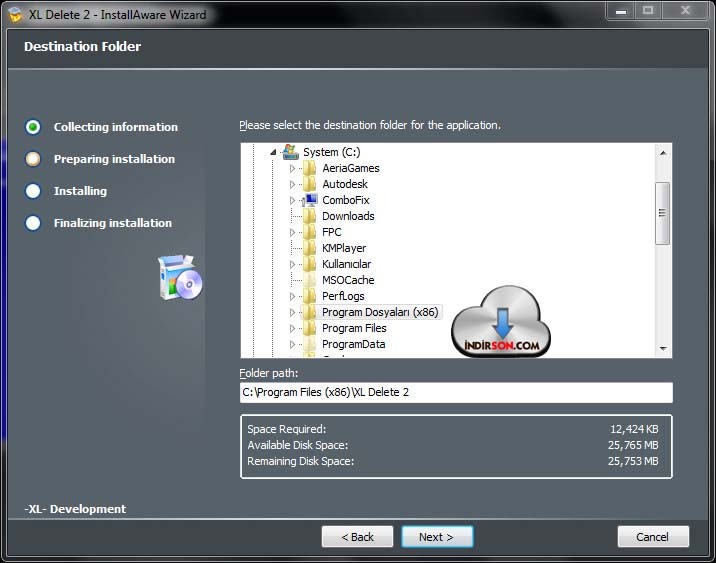
Task: Close the XL Delete 2 wizard window
Action: click(x=685, y=11)
